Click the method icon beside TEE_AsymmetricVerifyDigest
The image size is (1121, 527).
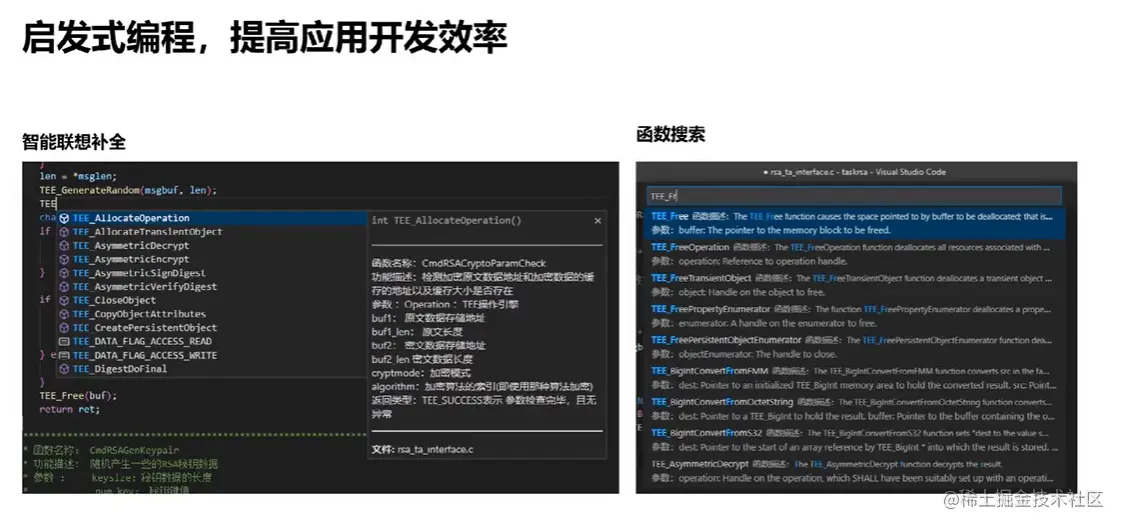pos(64,287)
